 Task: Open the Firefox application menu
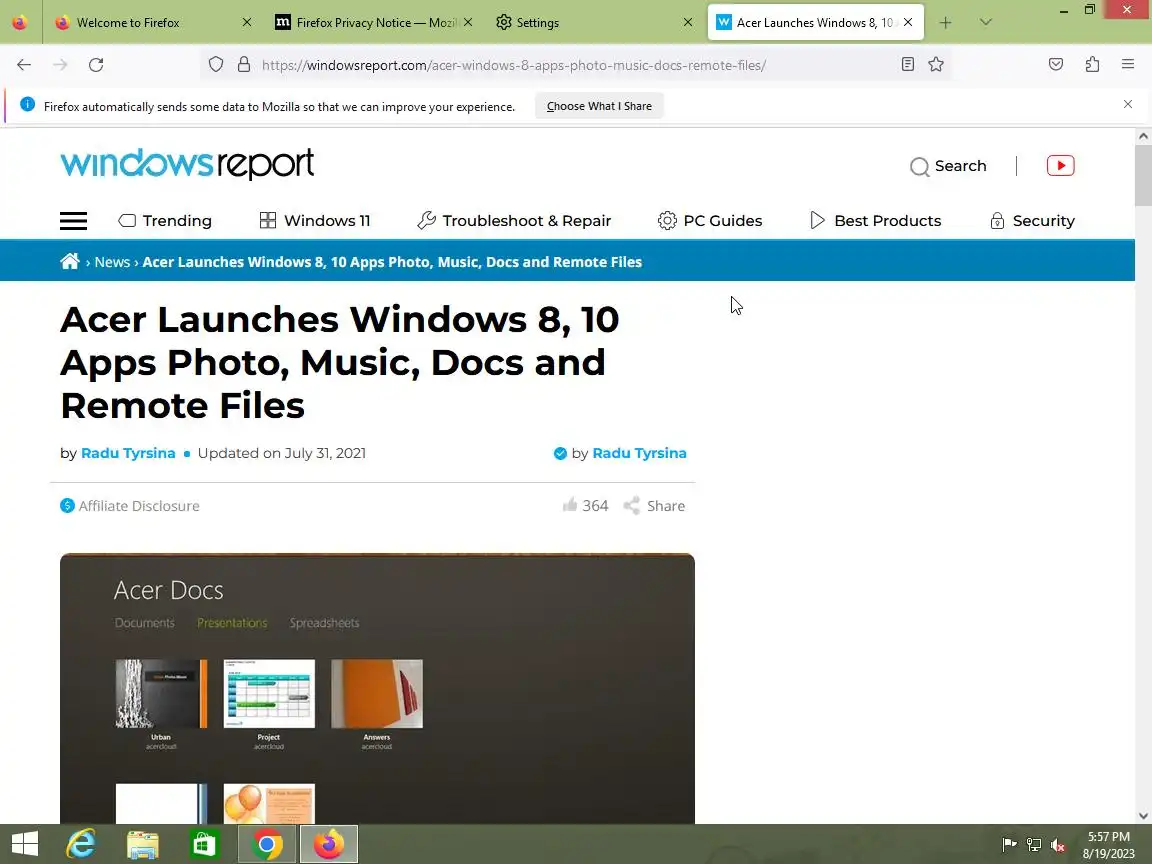click(1128, 65)
